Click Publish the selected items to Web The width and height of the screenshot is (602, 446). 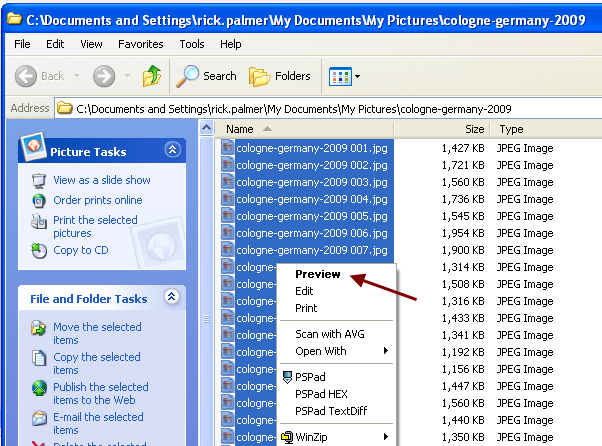[101, 393]
